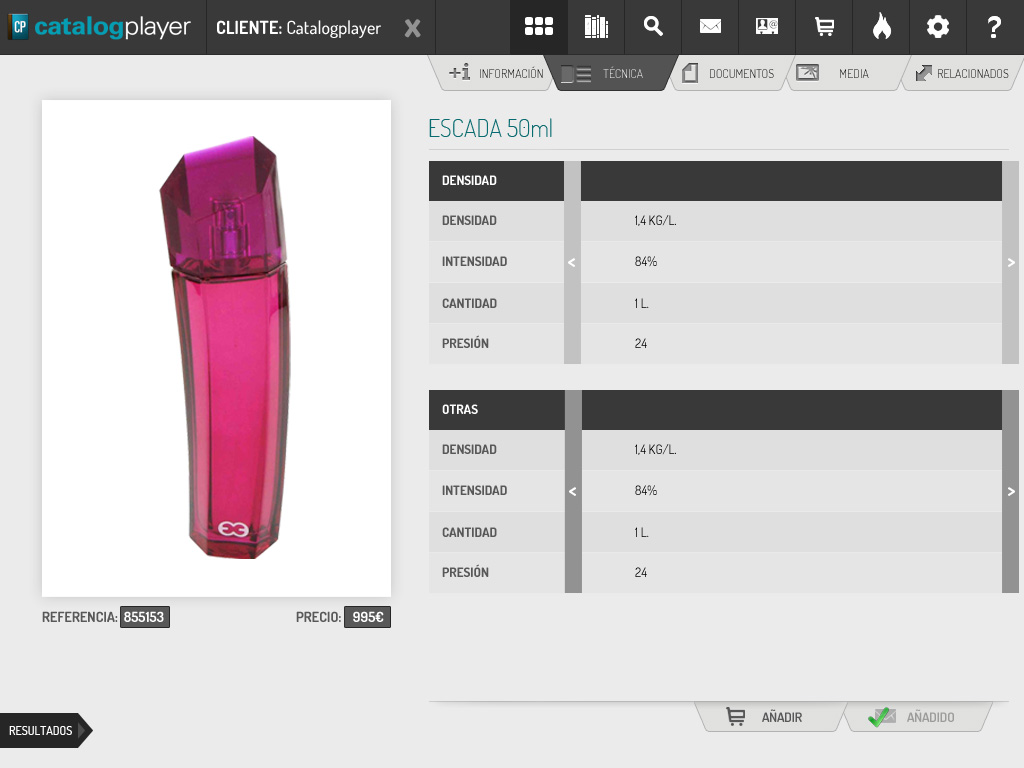Click the price value 995€
The image size is (1024, 768).
click(x=368, y=617)
